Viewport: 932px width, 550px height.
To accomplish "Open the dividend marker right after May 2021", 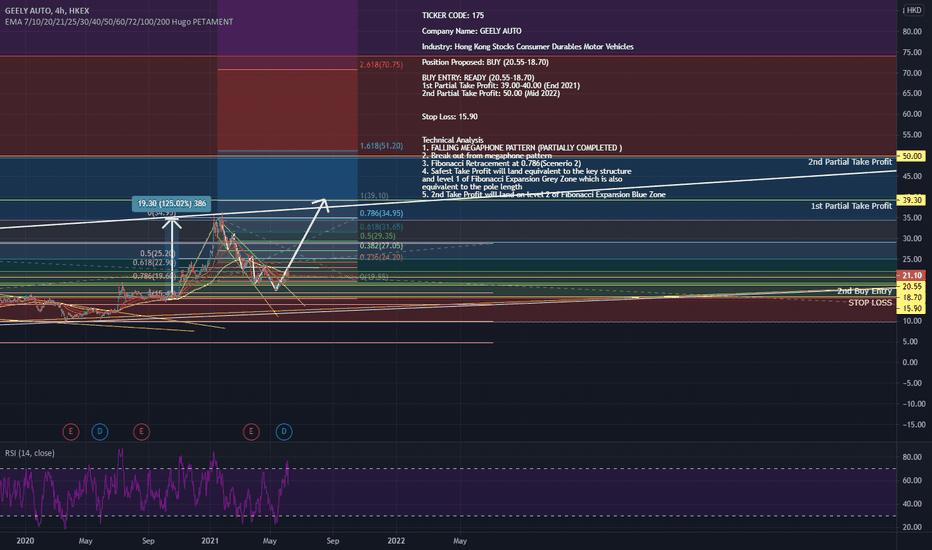I will [284, 432].
